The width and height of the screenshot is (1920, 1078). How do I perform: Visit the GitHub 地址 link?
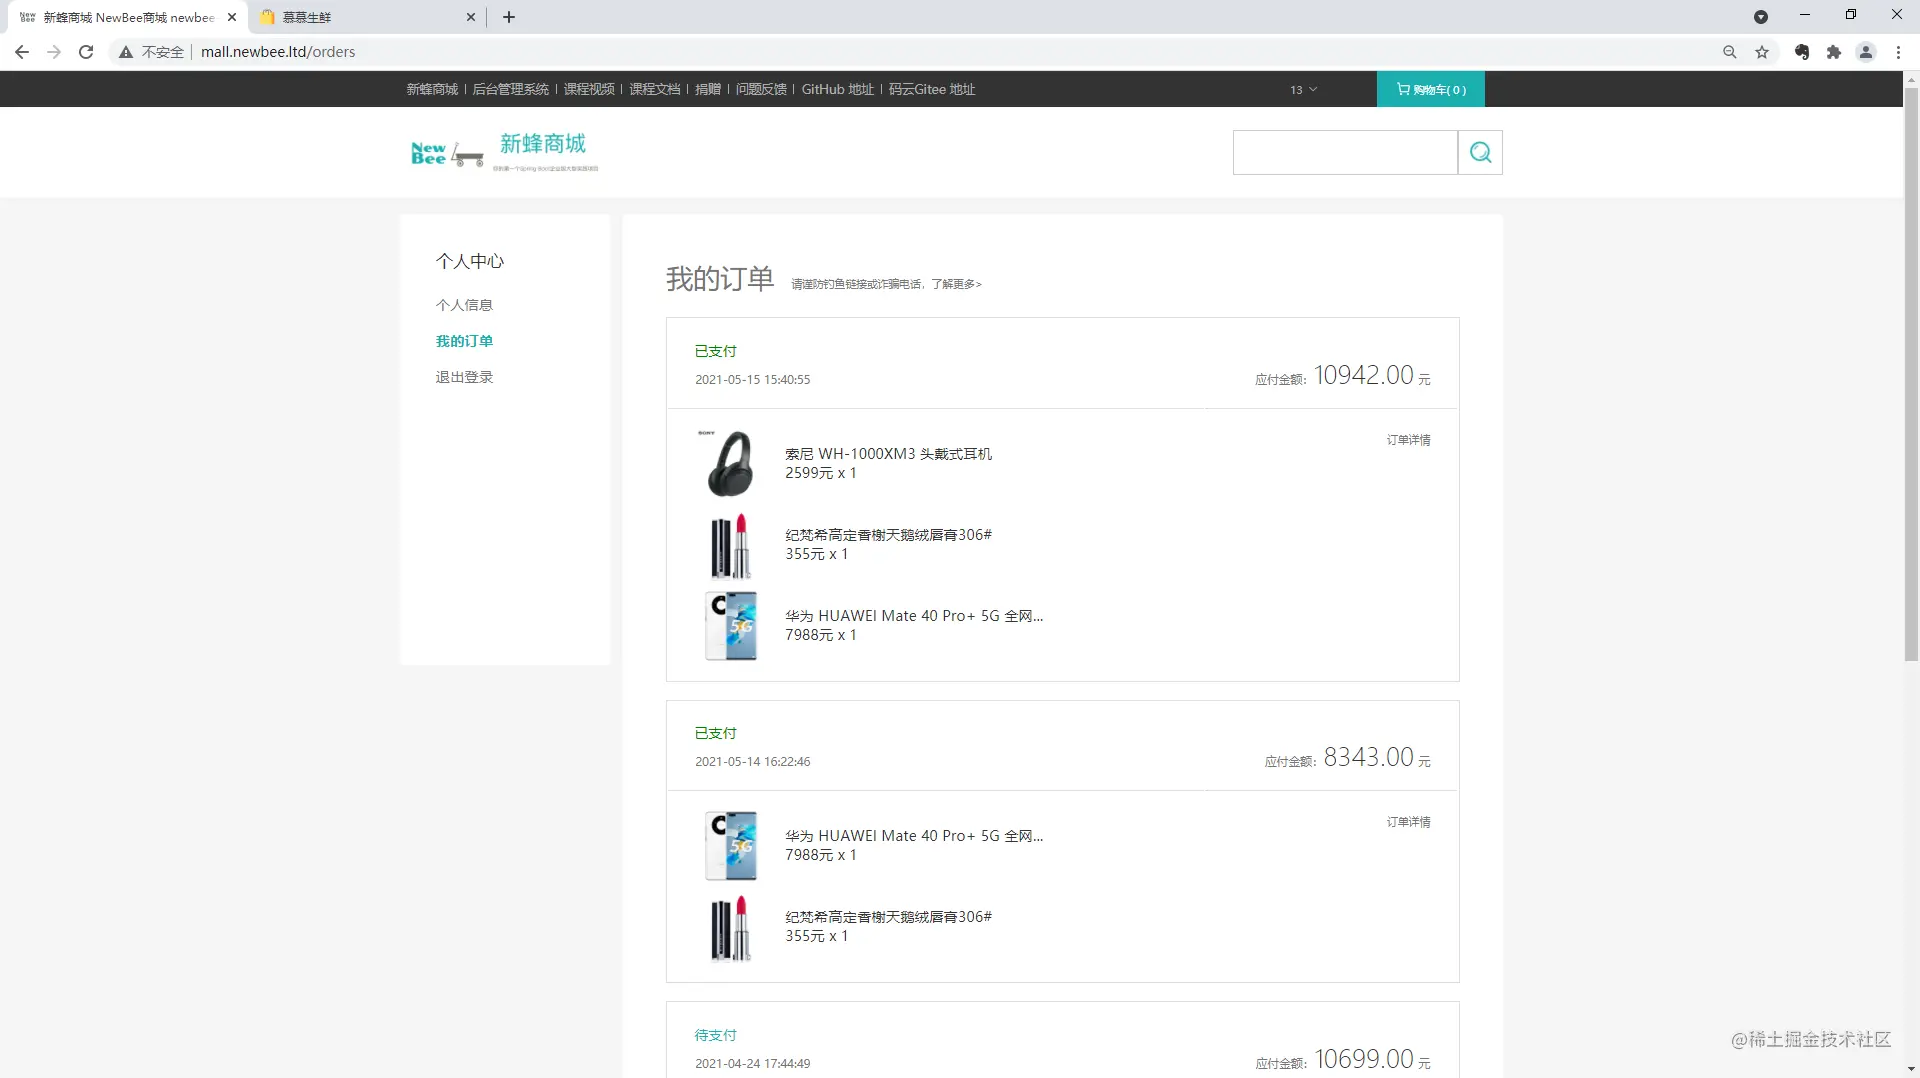click(x=838, y=89)
